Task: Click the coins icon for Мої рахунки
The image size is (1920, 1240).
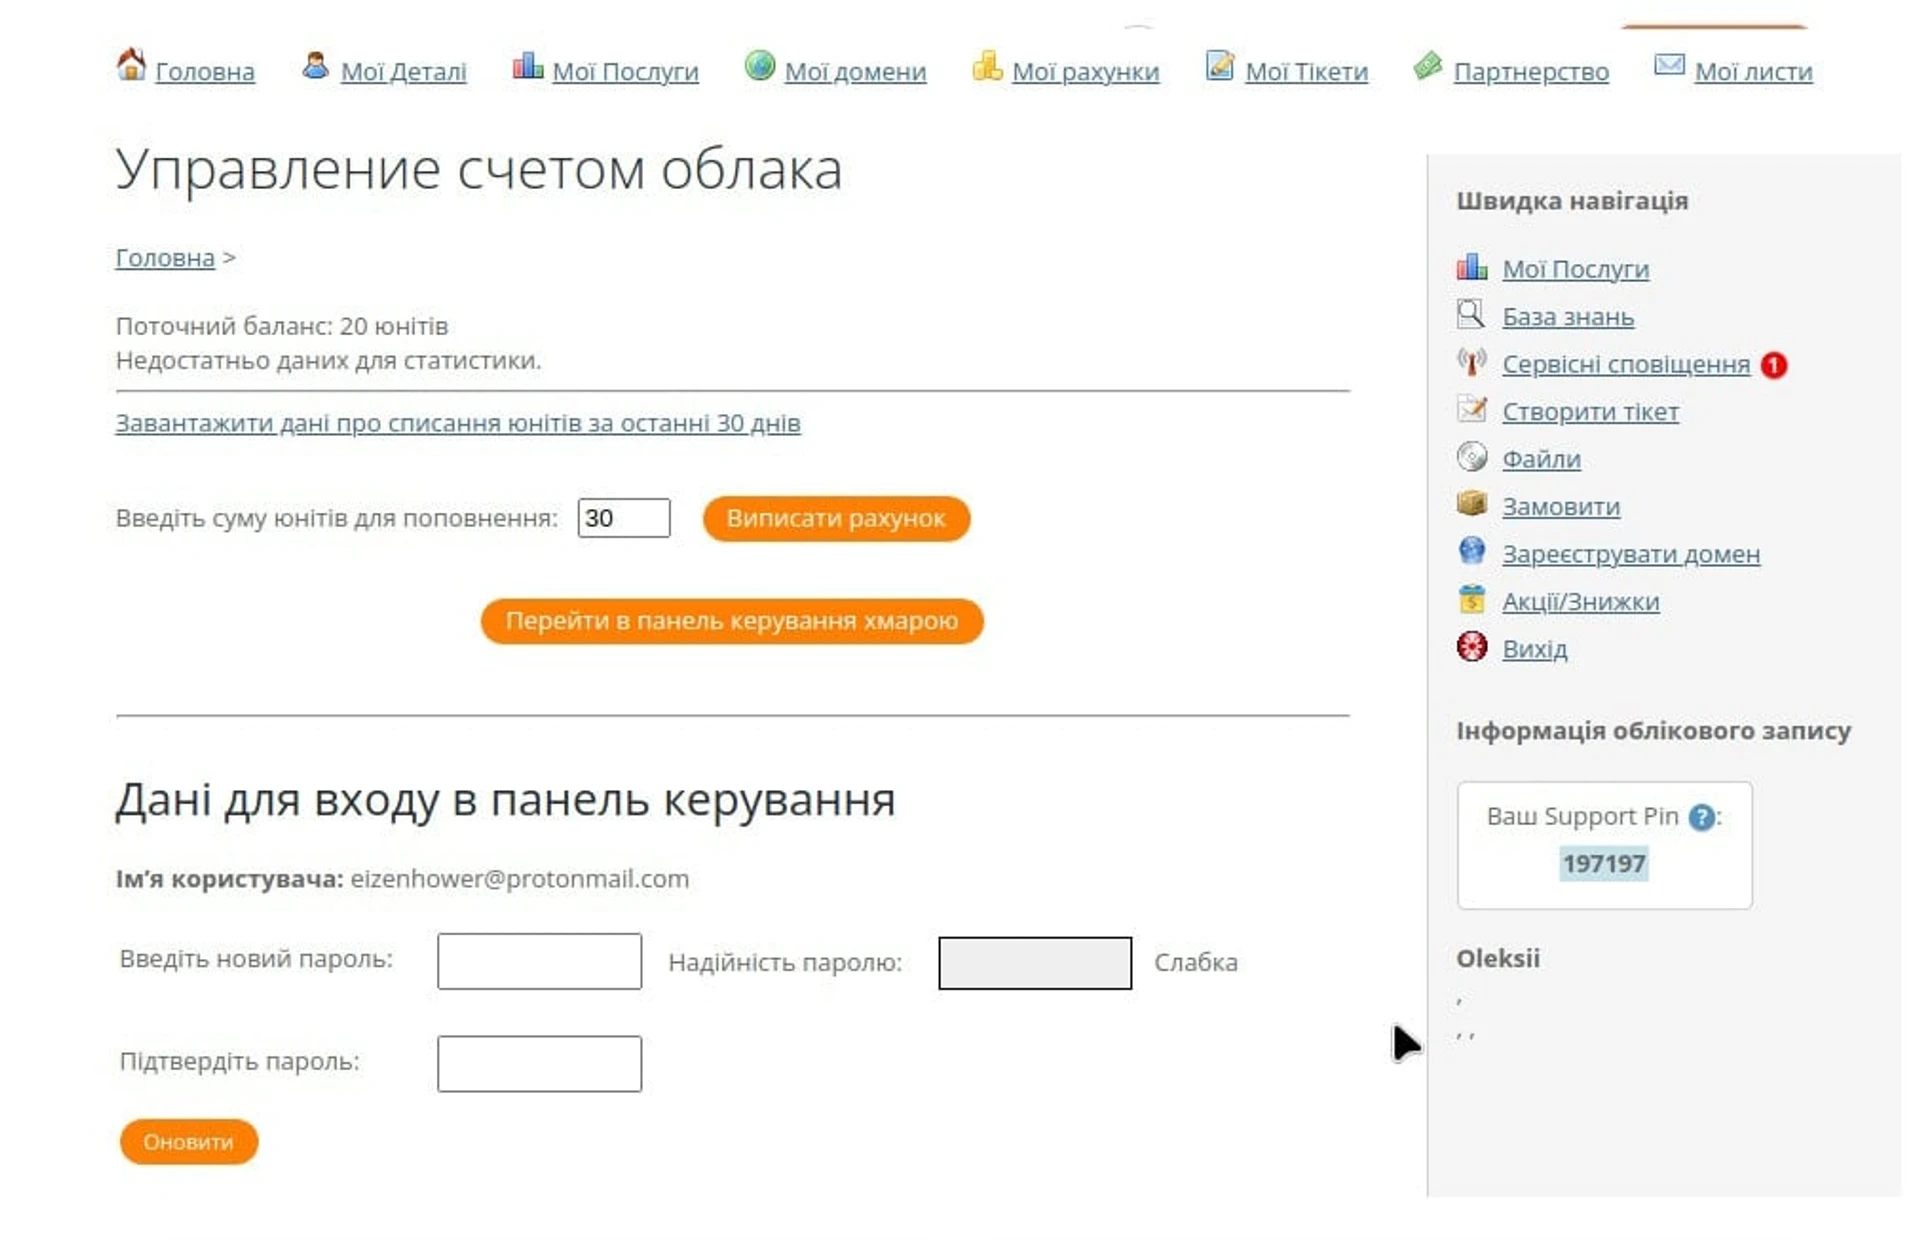Action: click(987, 66)
